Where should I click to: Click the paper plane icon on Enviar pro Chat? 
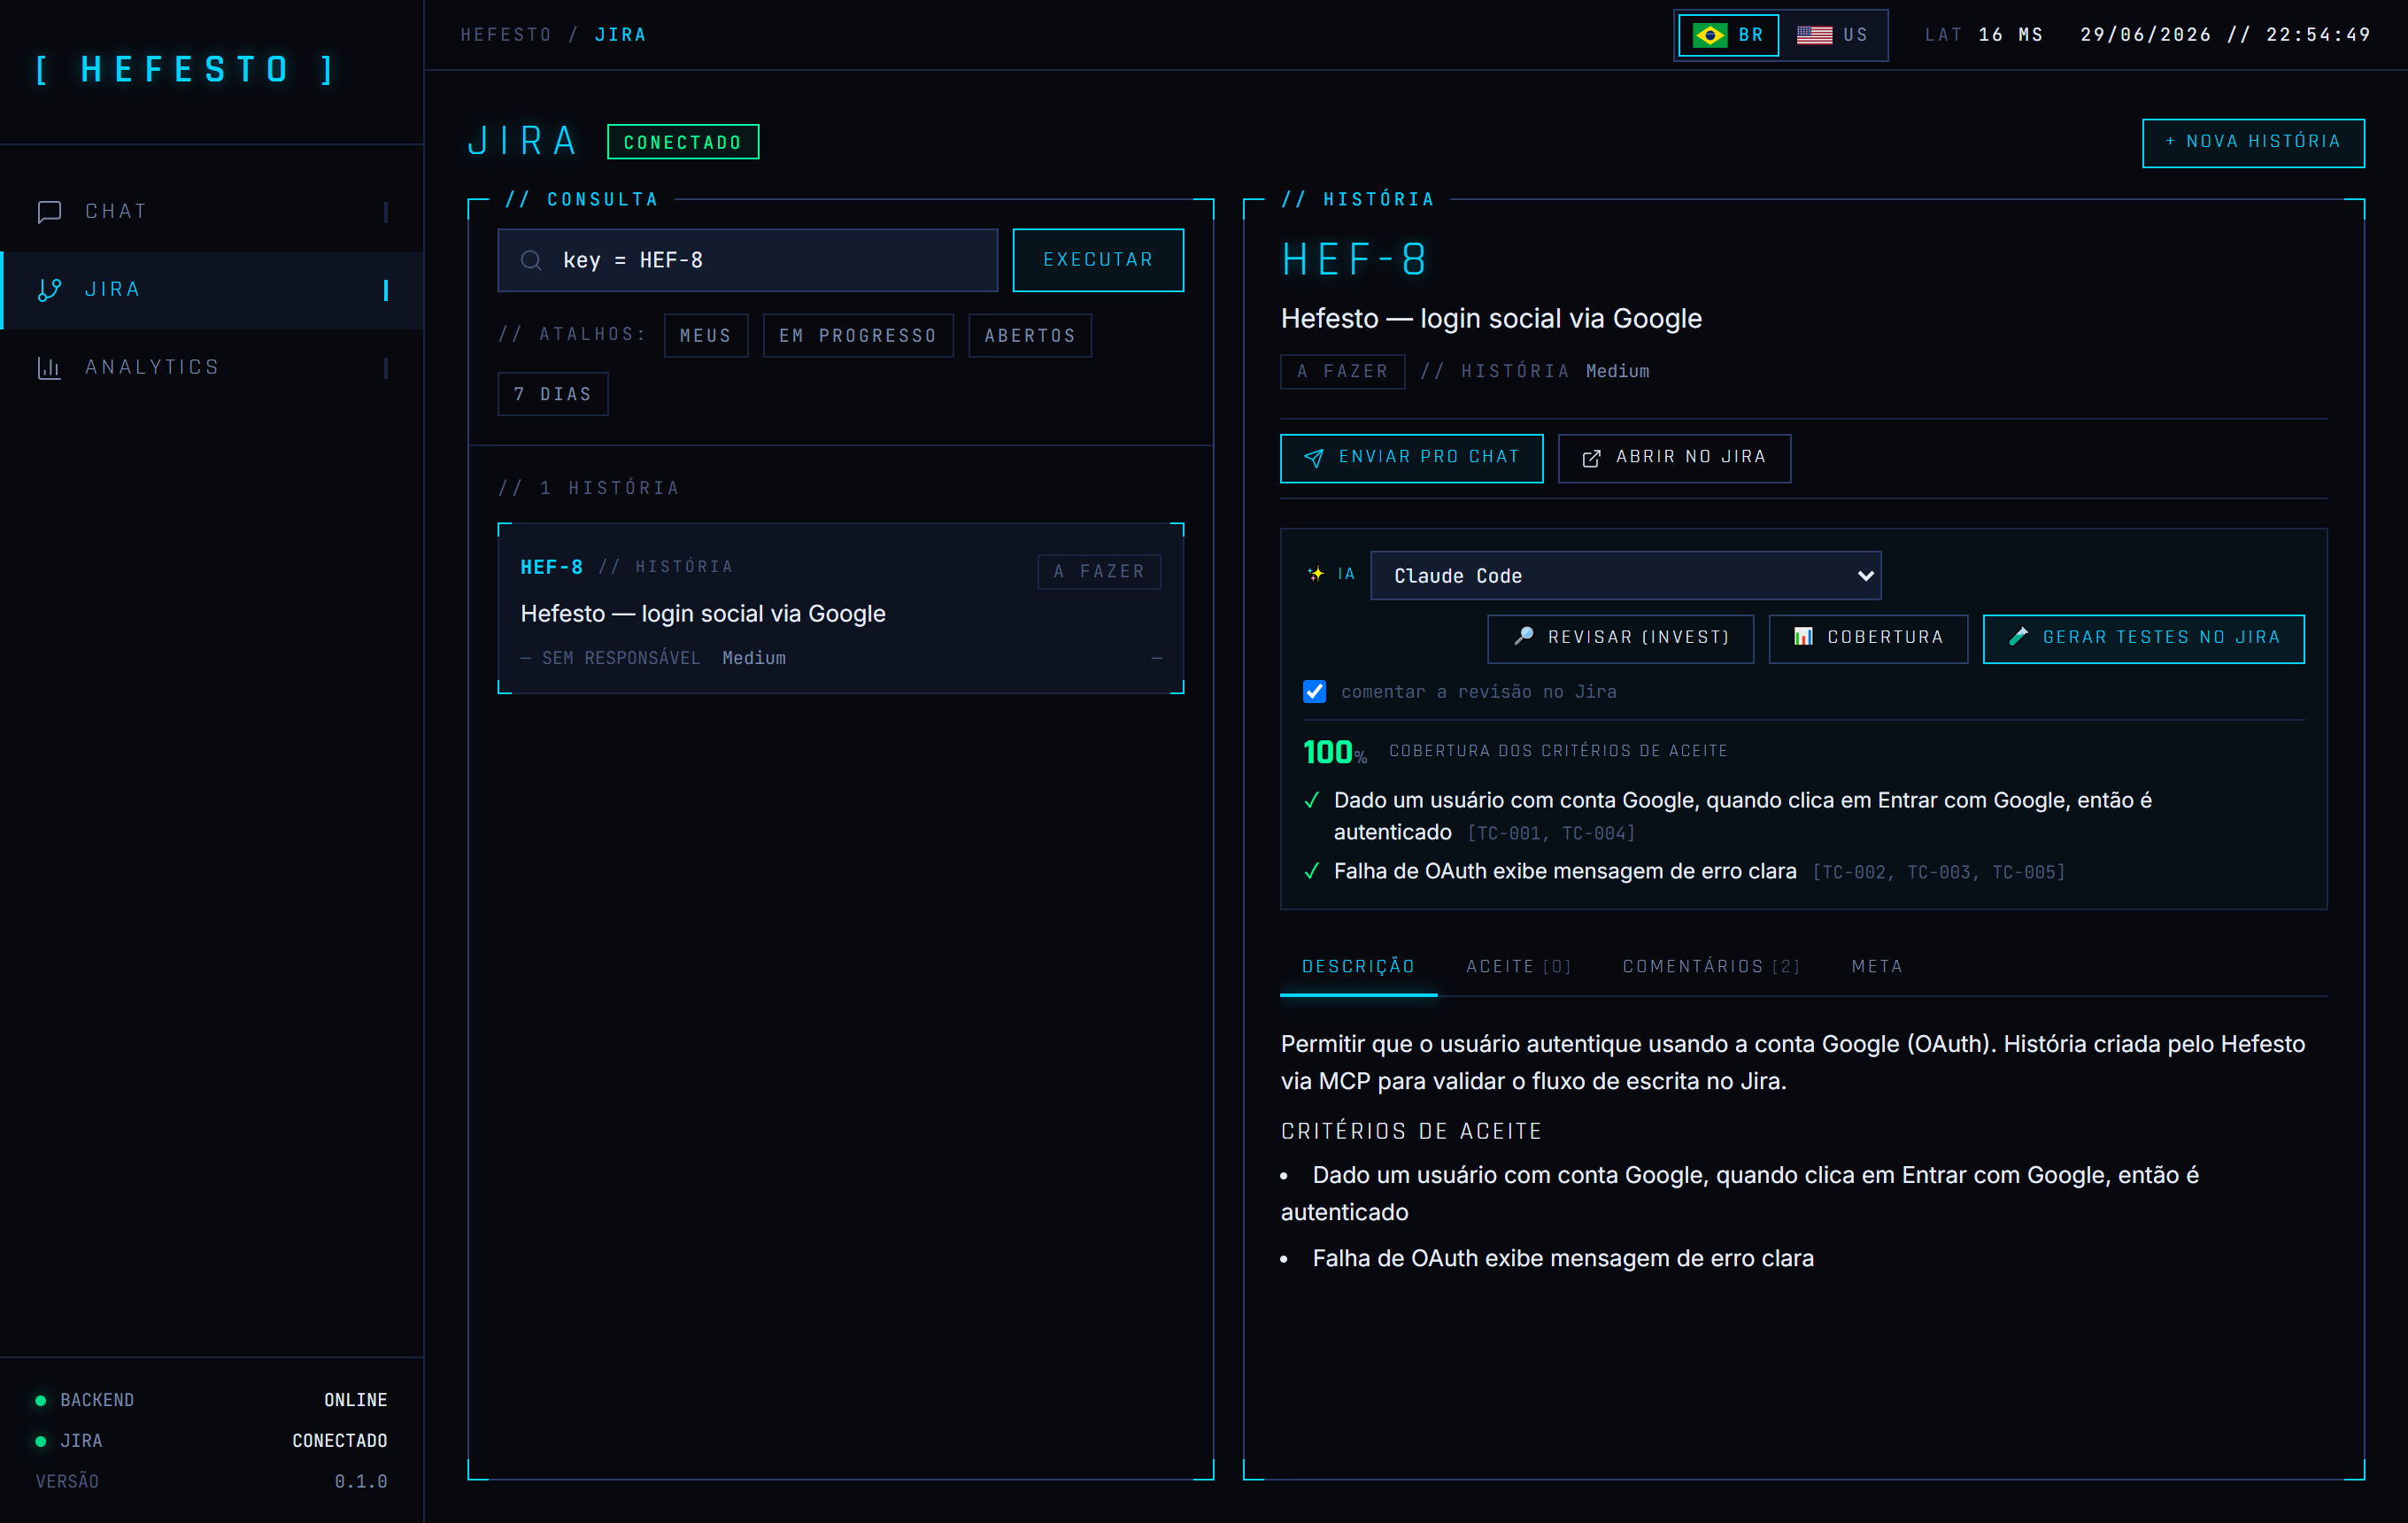click(x=1314, y=458)
